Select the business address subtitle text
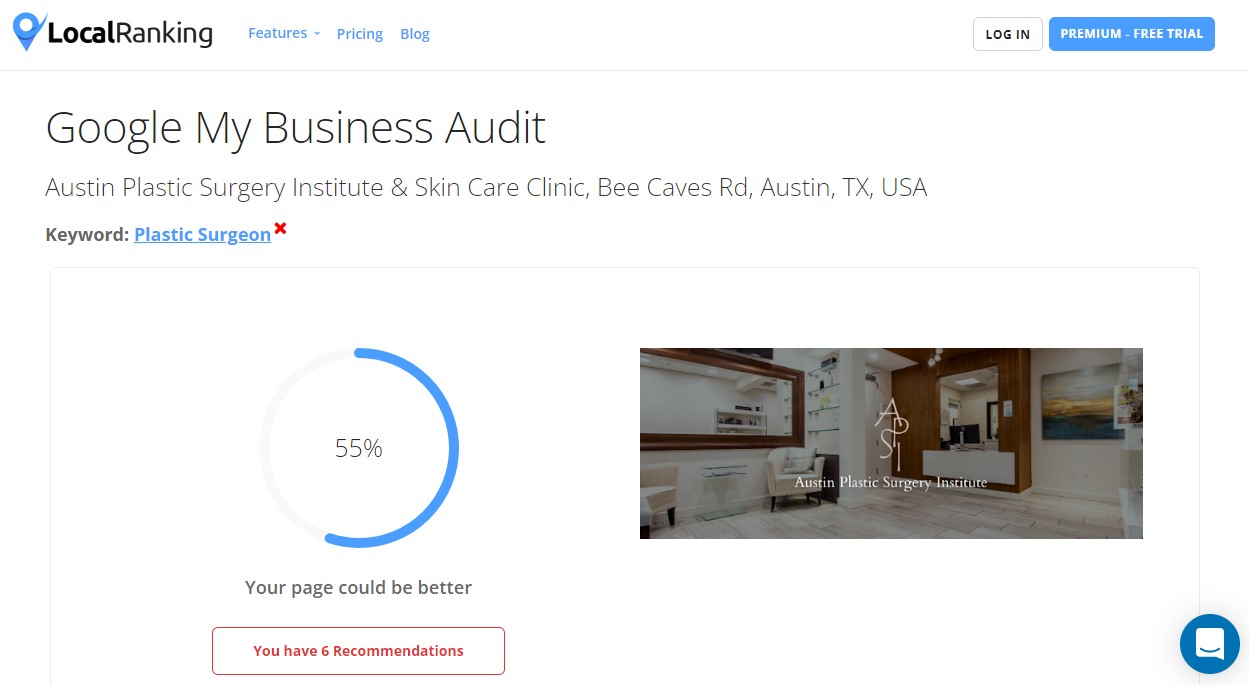Screen dimensions: 1249x685 [x=486, y=187]
